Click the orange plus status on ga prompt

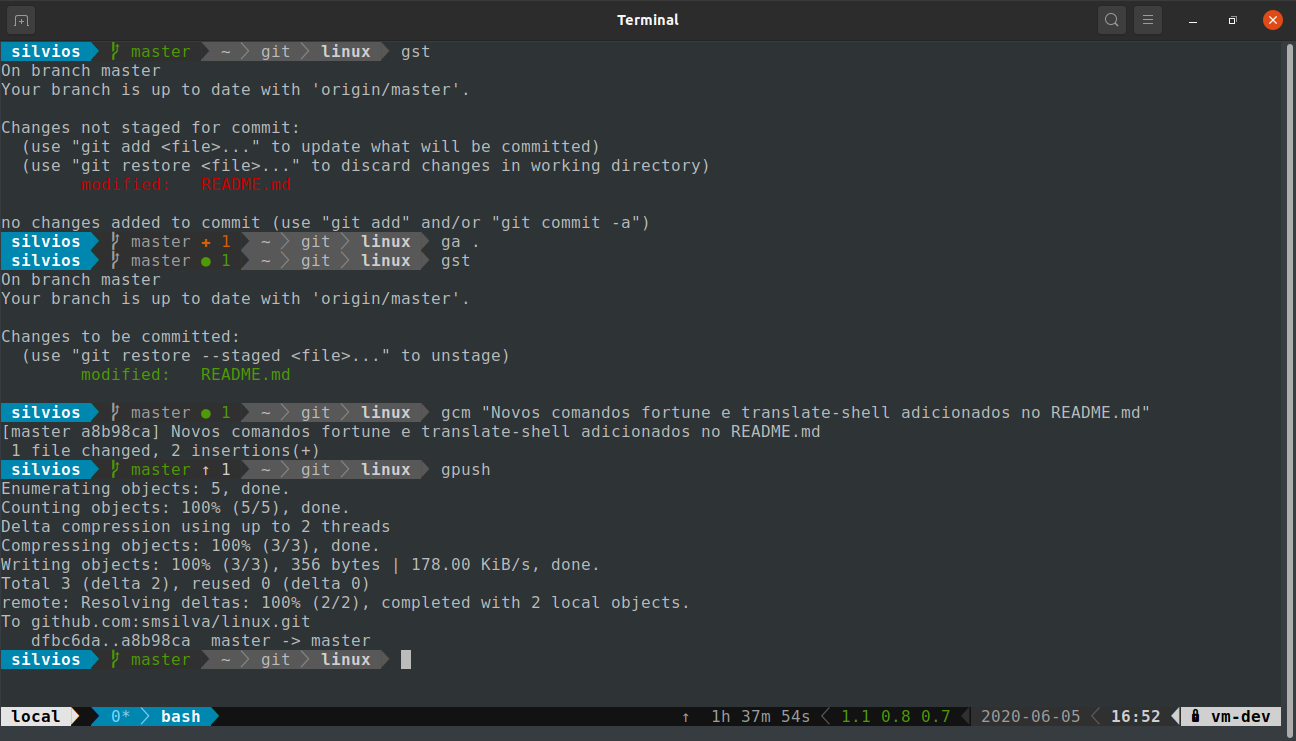[206, 242]
